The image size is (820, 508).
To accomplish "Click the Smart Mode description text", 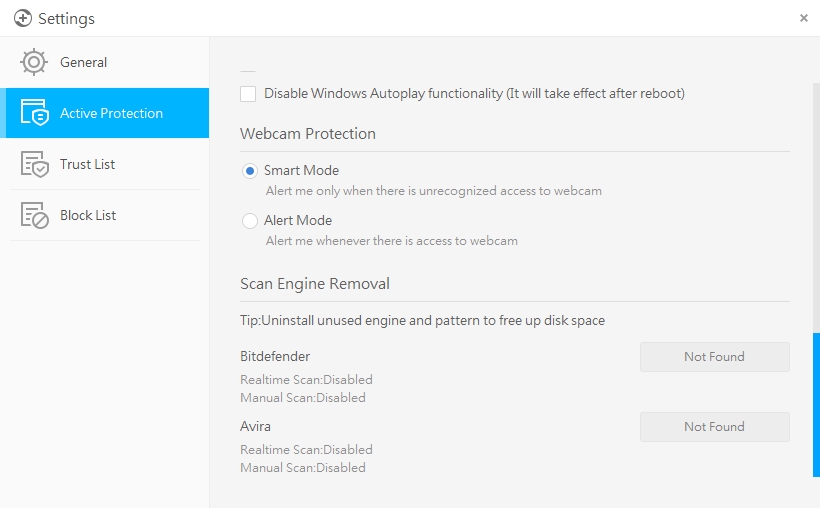I will click(433, 190).
